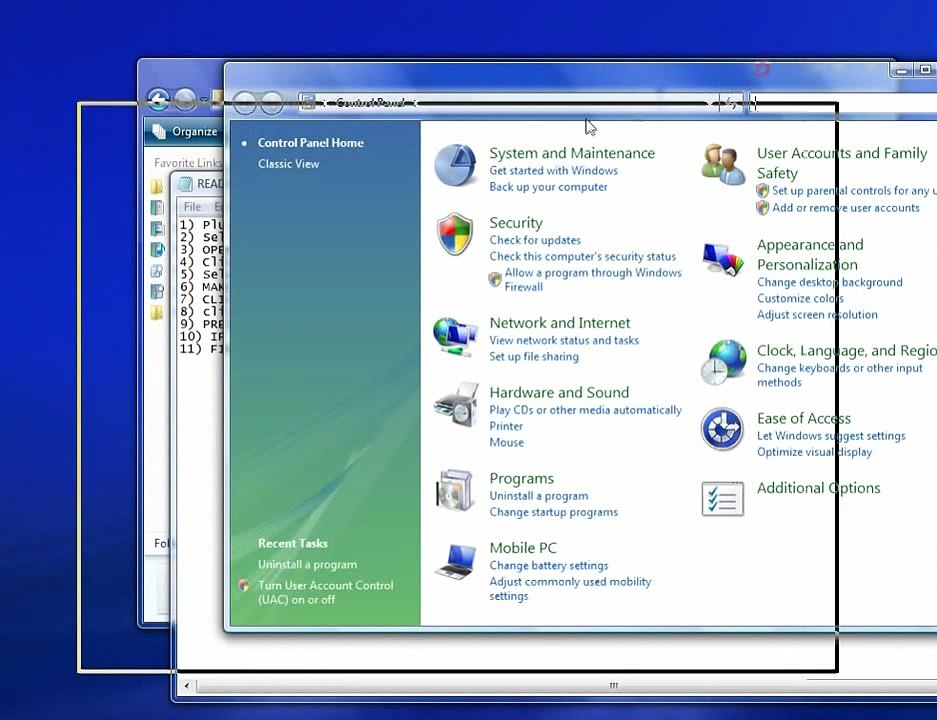This screenshot has height=720, width=937.
Task: Open the Printer link
Action: coord(506,426)
